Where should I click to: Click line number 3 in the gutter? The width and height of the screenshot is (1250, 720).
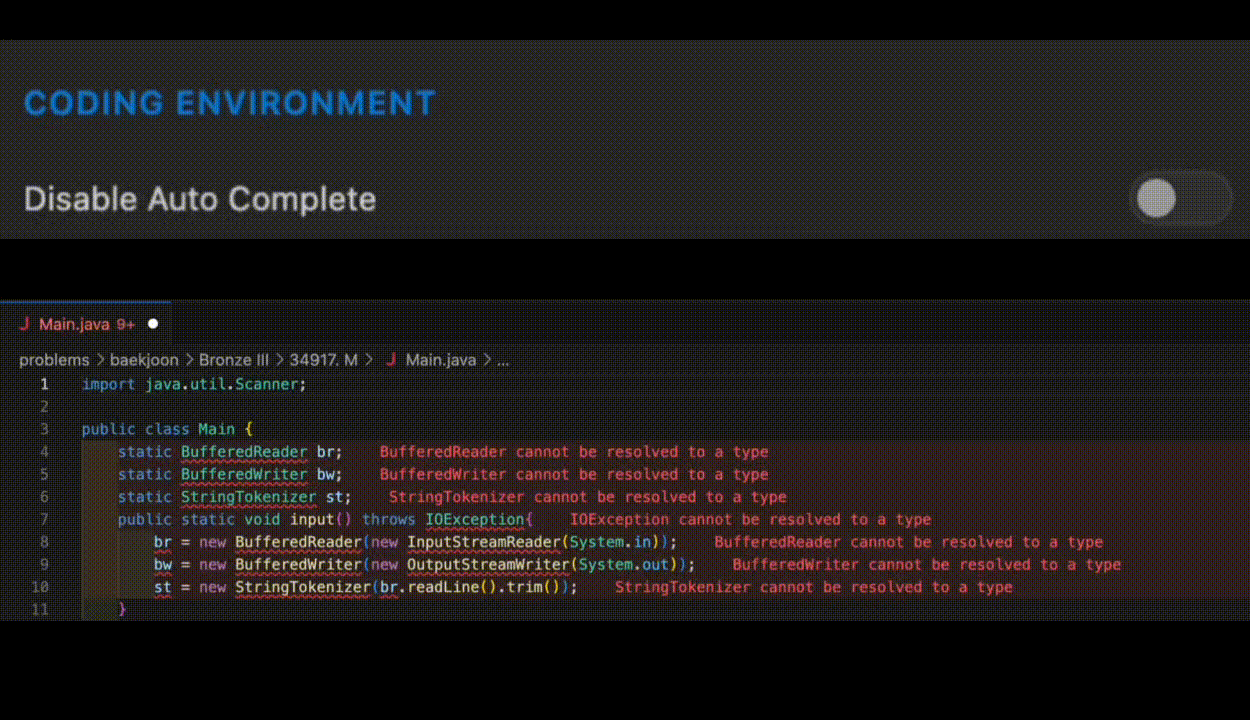tap(44, 429)
